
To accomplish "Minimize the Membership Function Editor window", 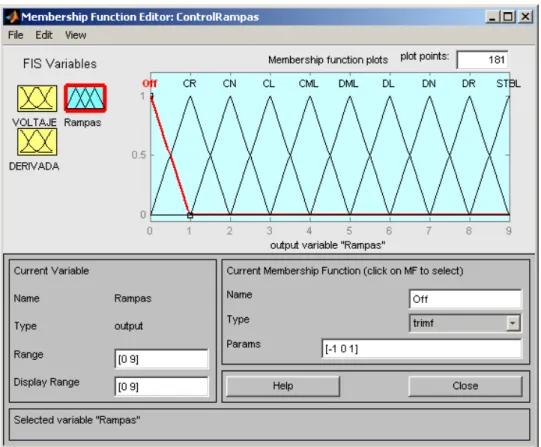I will click(x=492, y=17).
